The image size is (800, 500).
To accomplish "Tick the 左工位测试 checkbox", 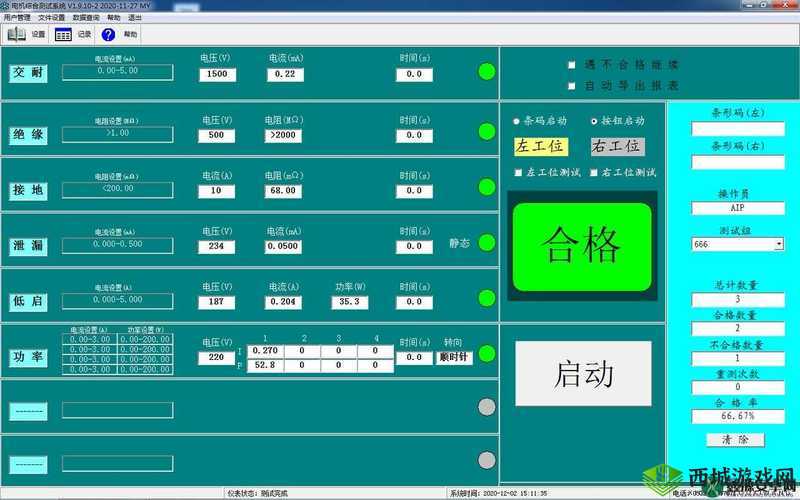I will 518,173.
